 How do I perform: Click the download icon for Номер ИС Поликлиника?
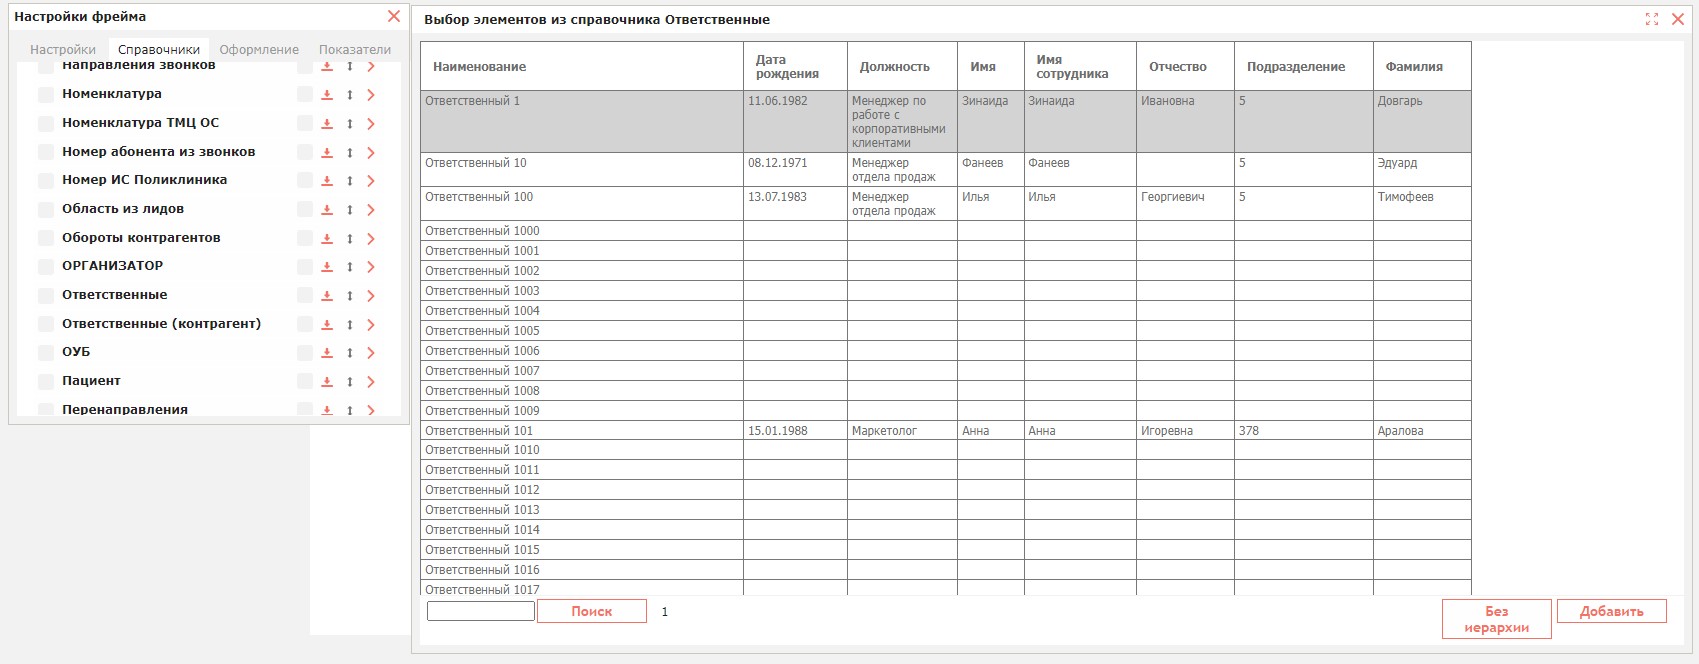tap(327, 181)
